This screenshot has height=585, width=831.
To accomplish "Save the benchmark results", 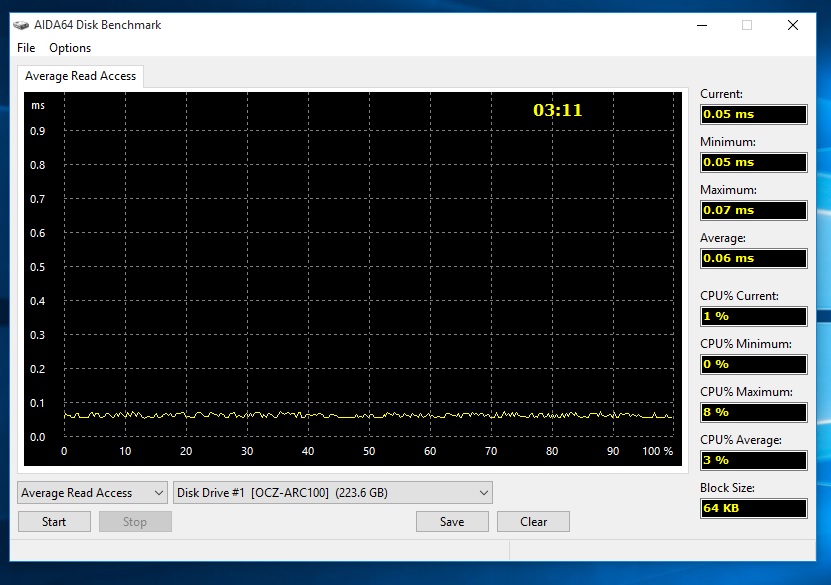I will [452, 521].
